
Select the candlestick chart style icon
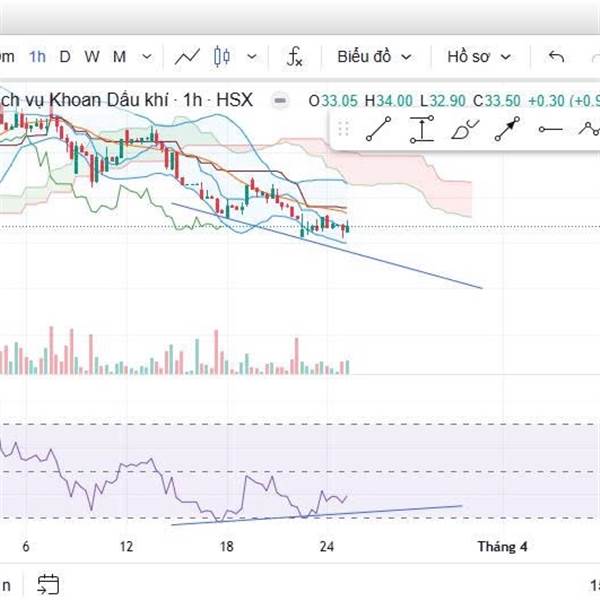pyautogui.click(x=222, y=57)
